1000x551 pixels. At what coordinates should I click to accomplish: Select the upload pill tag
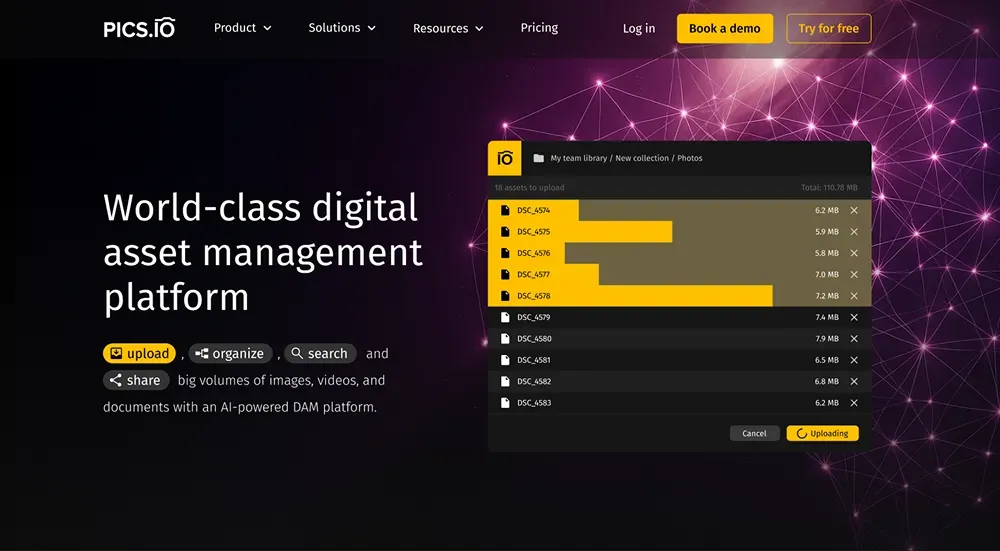tap(139, 353)
